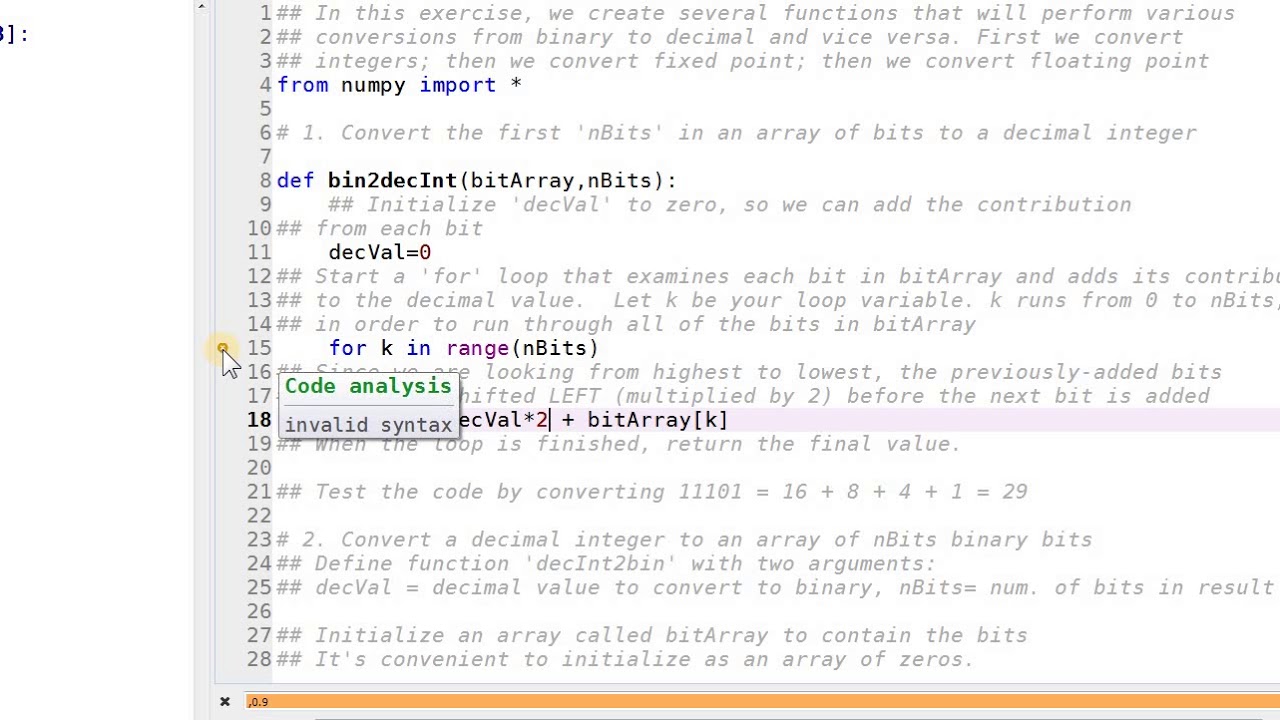Click comment 'to the decimal value. Let k' line
Screen dimensions: 1280x720
coord(778,301)
